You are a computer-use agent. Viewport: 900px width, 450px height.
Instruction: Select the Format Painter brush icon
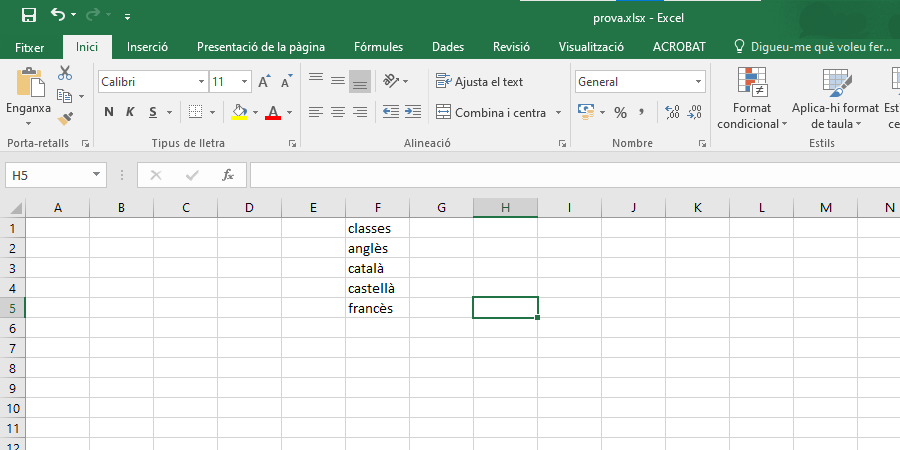click(x=65, y=118)
